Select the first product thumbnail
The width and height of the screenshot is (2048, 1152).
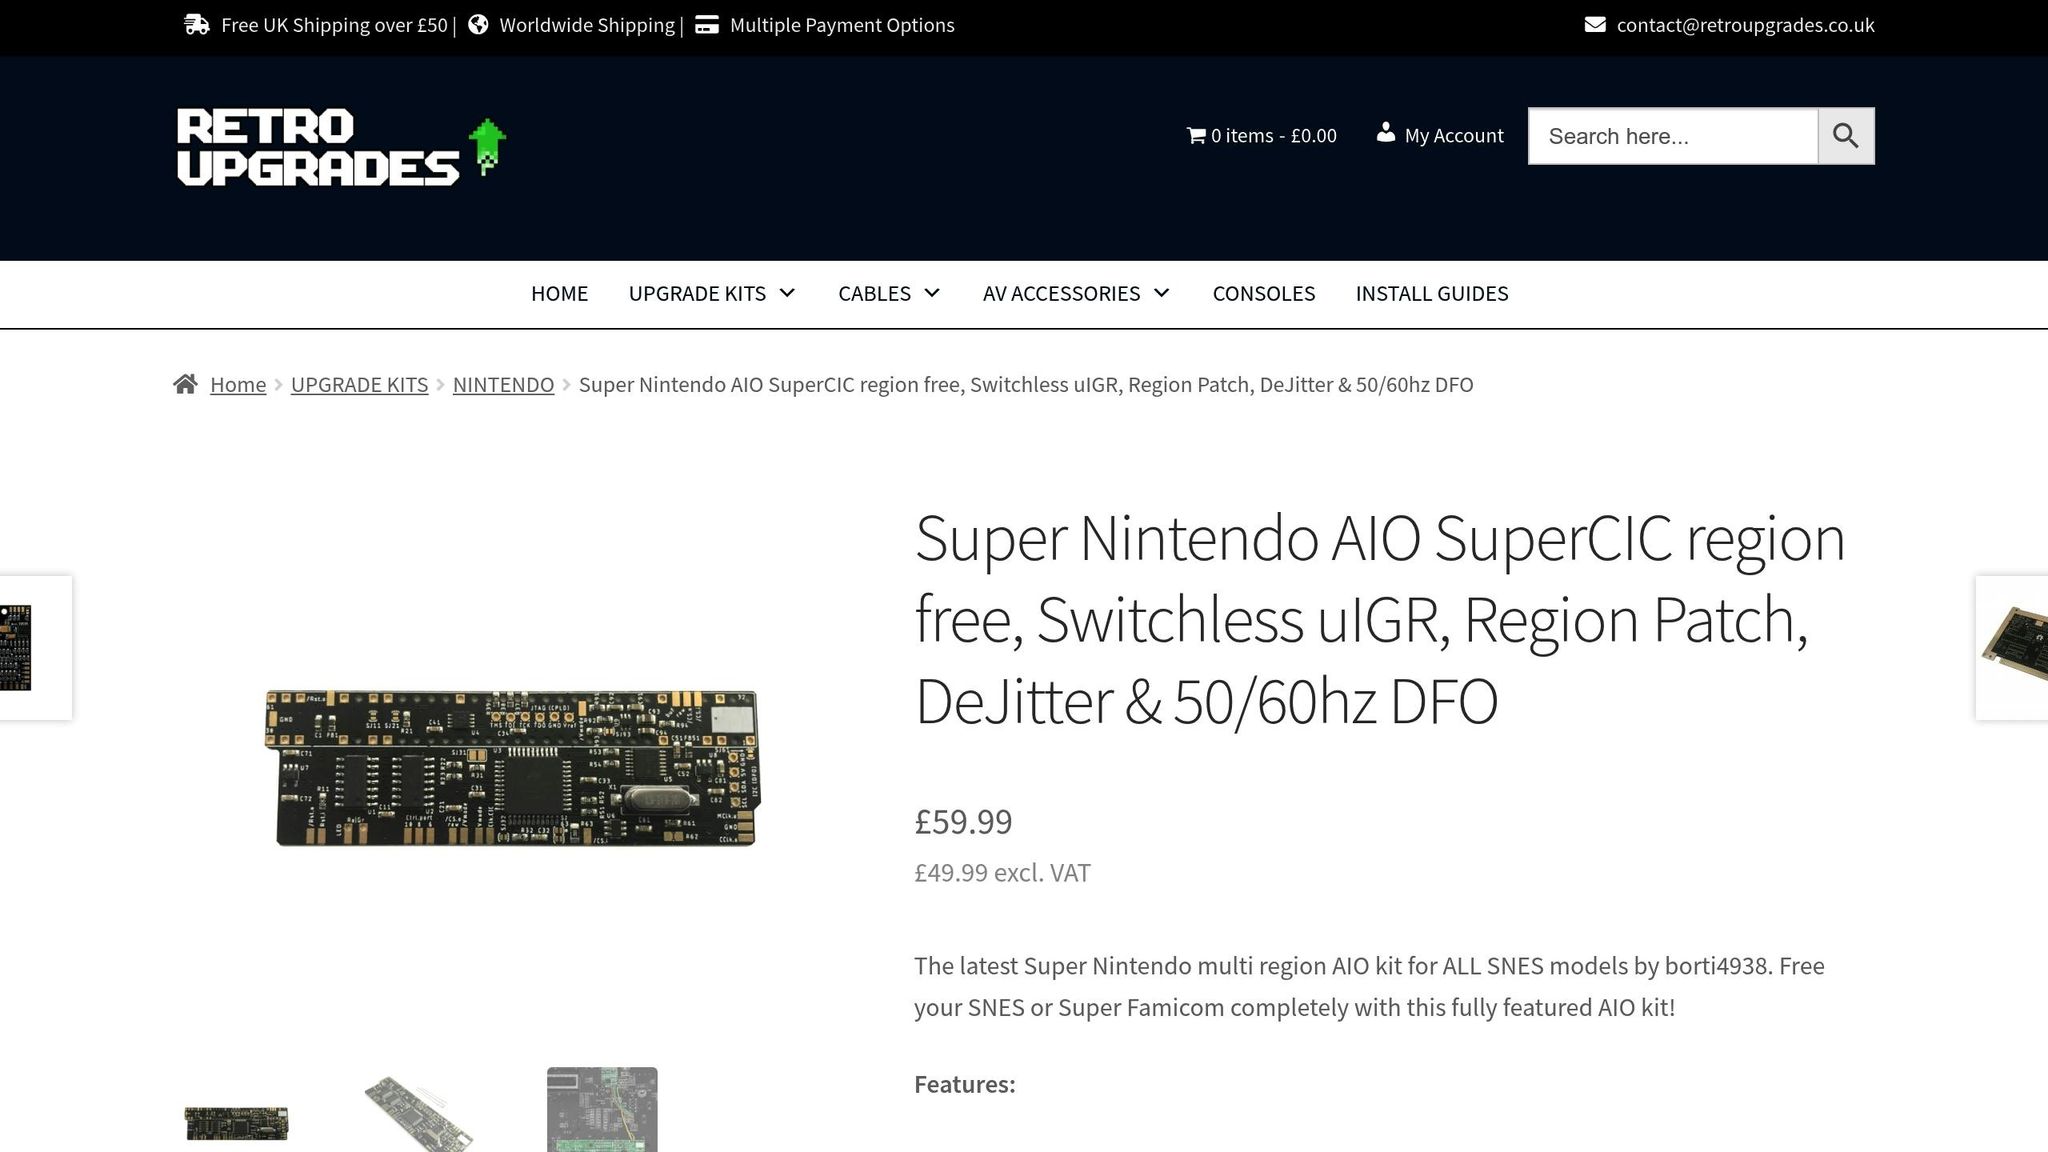tap(237, 1122)
